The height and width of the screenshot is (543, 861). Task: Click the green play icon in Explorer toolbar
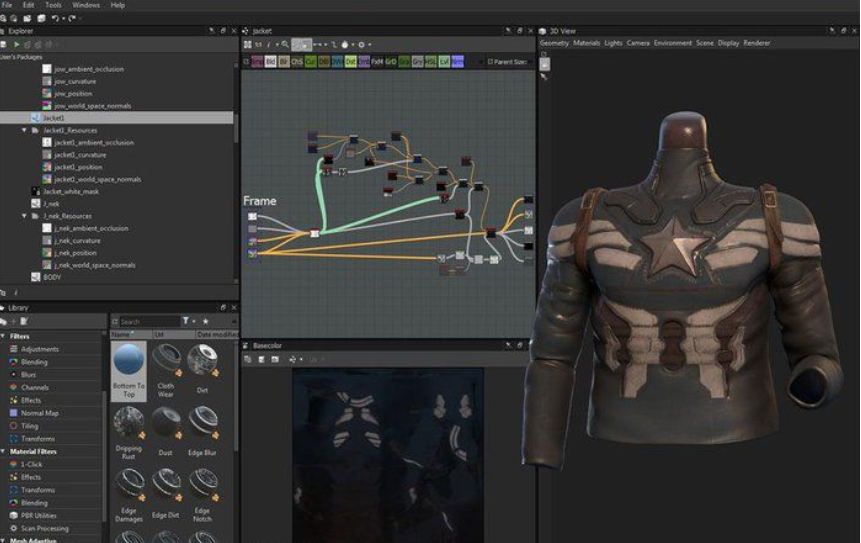(16, 44)
